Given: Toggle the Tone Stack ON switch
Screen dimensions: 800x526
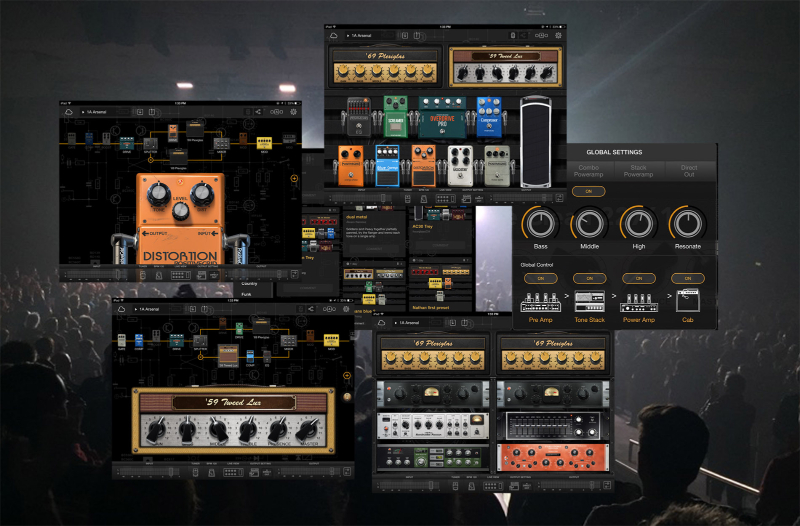Looking at the screenshot, I should point(589,279).
